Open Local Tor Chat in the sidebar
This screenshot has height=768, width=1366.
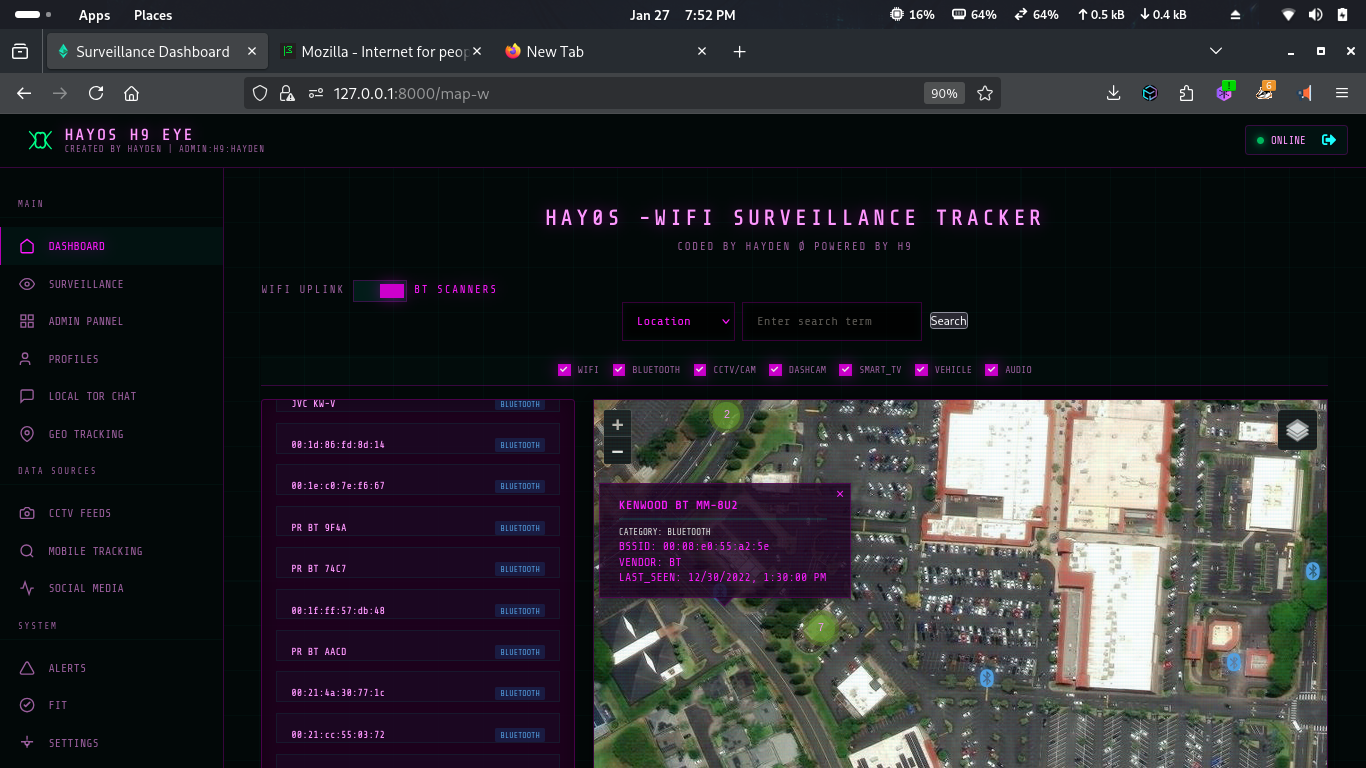click(x=111, y=396)
